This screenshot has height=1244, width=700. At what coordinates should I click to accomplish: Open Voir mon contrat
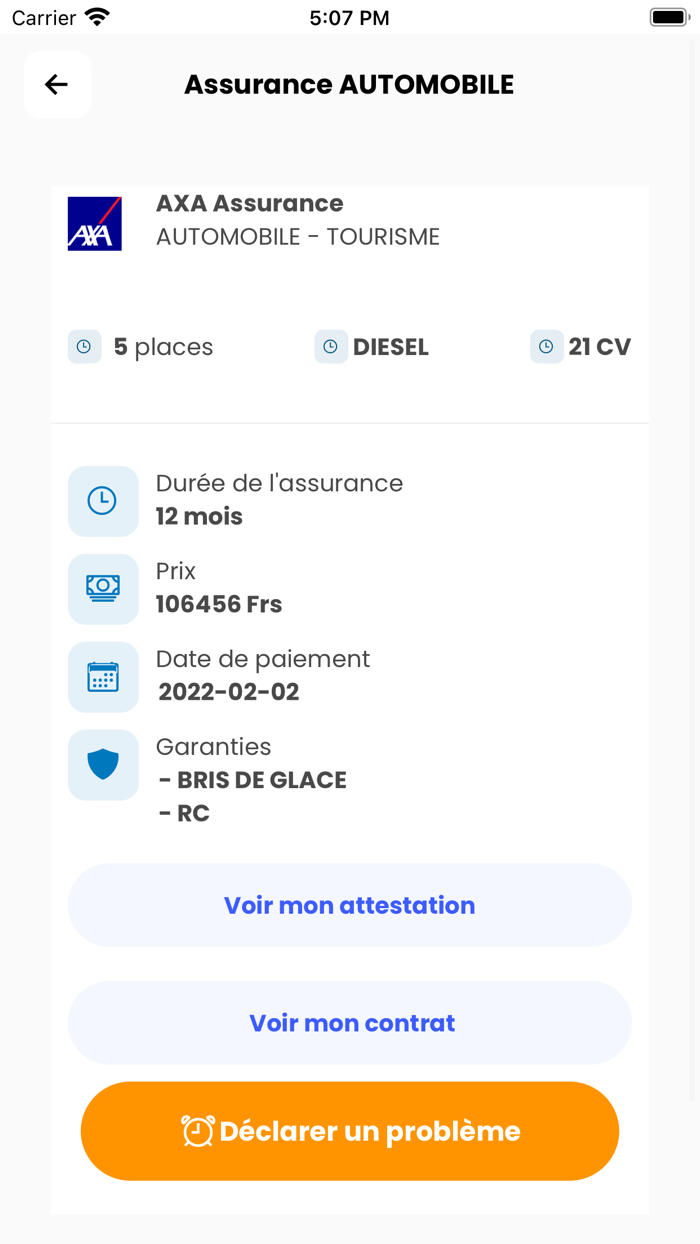pos(350,1023)
